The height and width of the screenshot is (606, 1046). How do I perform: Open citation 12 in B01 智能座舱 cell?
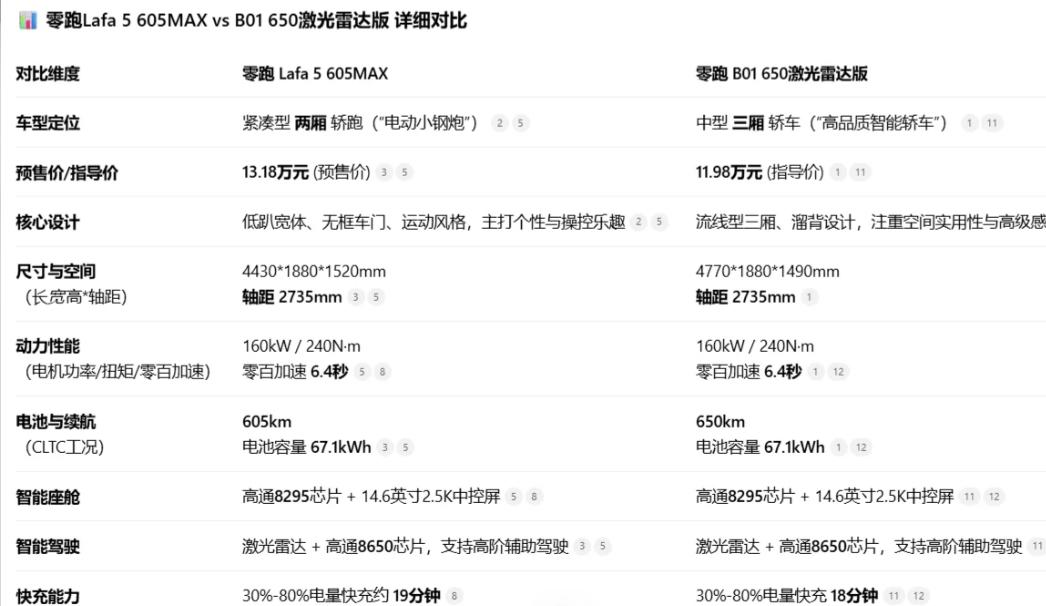coord(994,497)
